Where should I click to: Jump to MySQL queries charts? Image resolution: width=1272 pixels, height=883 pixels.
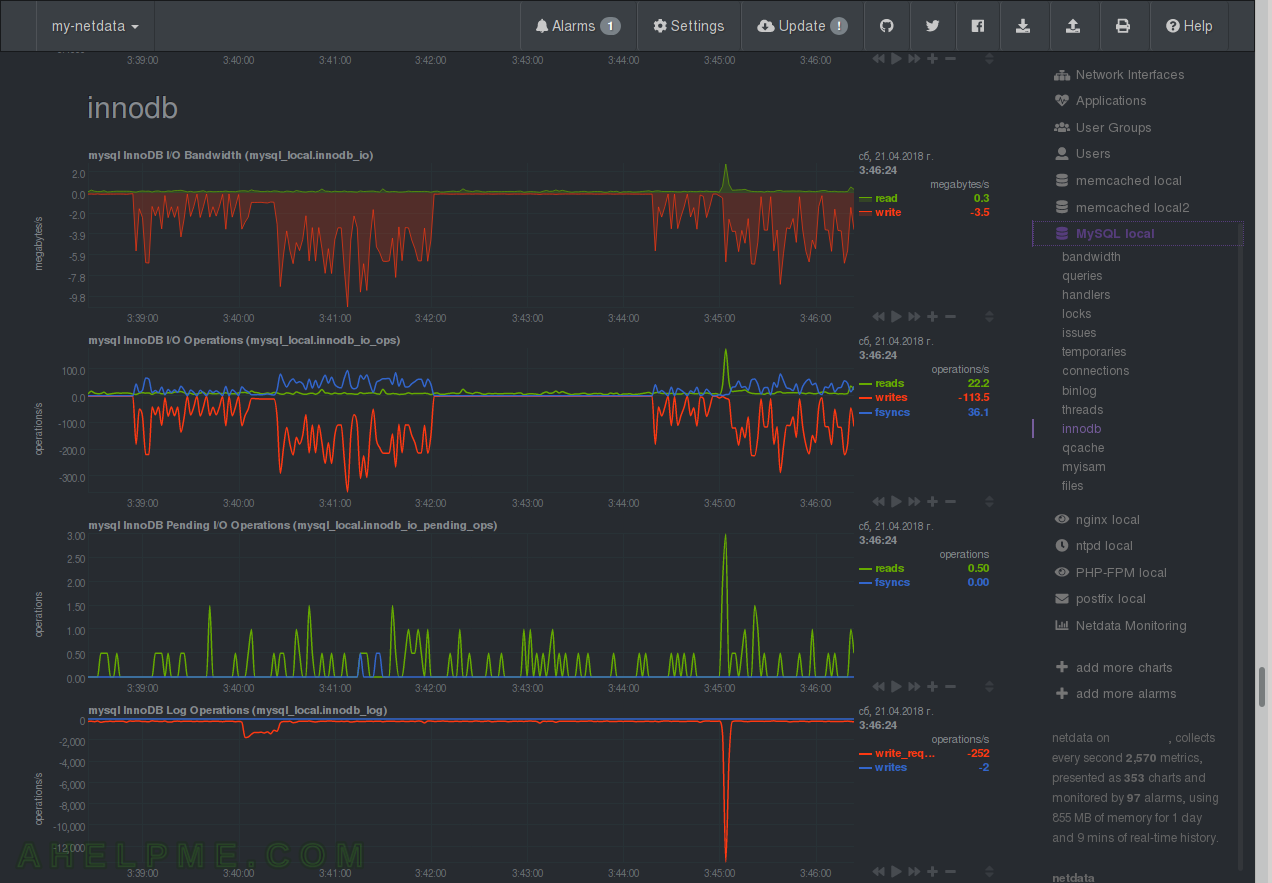(x=1082, y=276)
